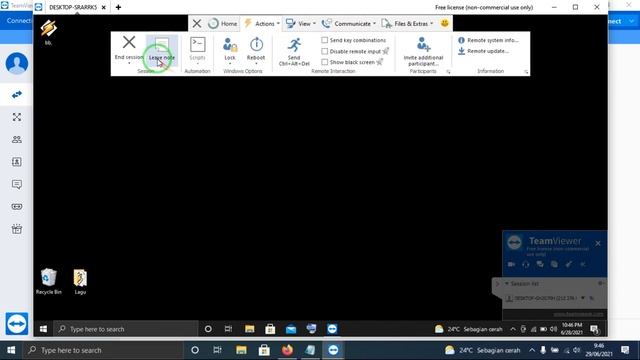Viewport: 640px width, 360px height.
Task: Select Lagu file on remote desktop
Action: point(80,282)
